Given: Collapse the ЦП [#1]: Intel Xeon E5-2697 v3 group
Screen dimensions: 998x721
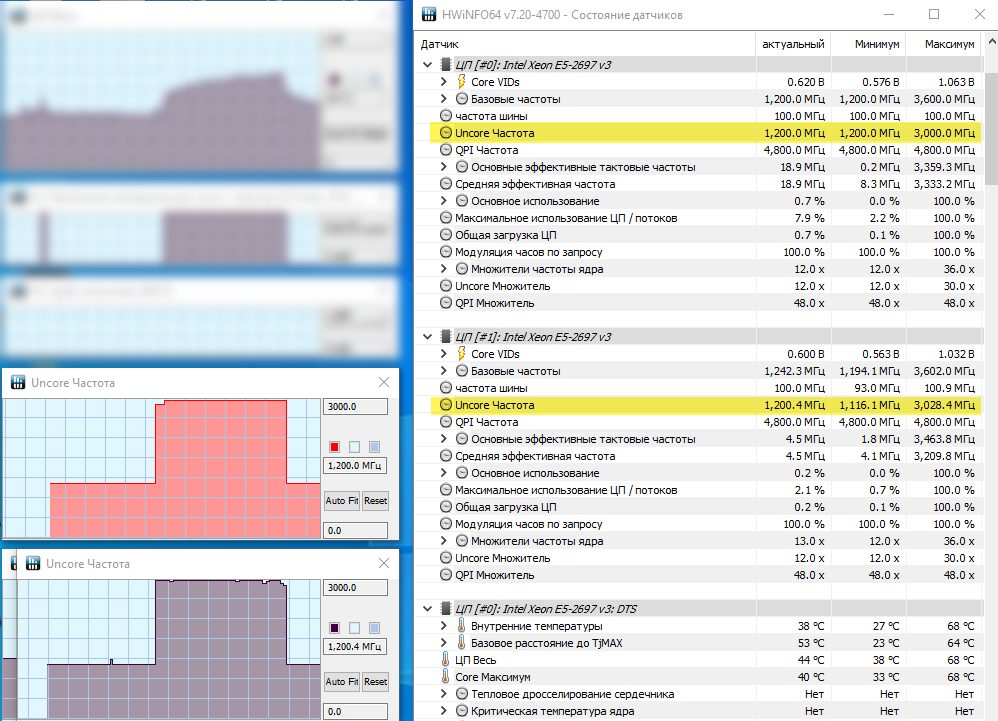Looking at the screenshot, I should [x=428, y=337].
